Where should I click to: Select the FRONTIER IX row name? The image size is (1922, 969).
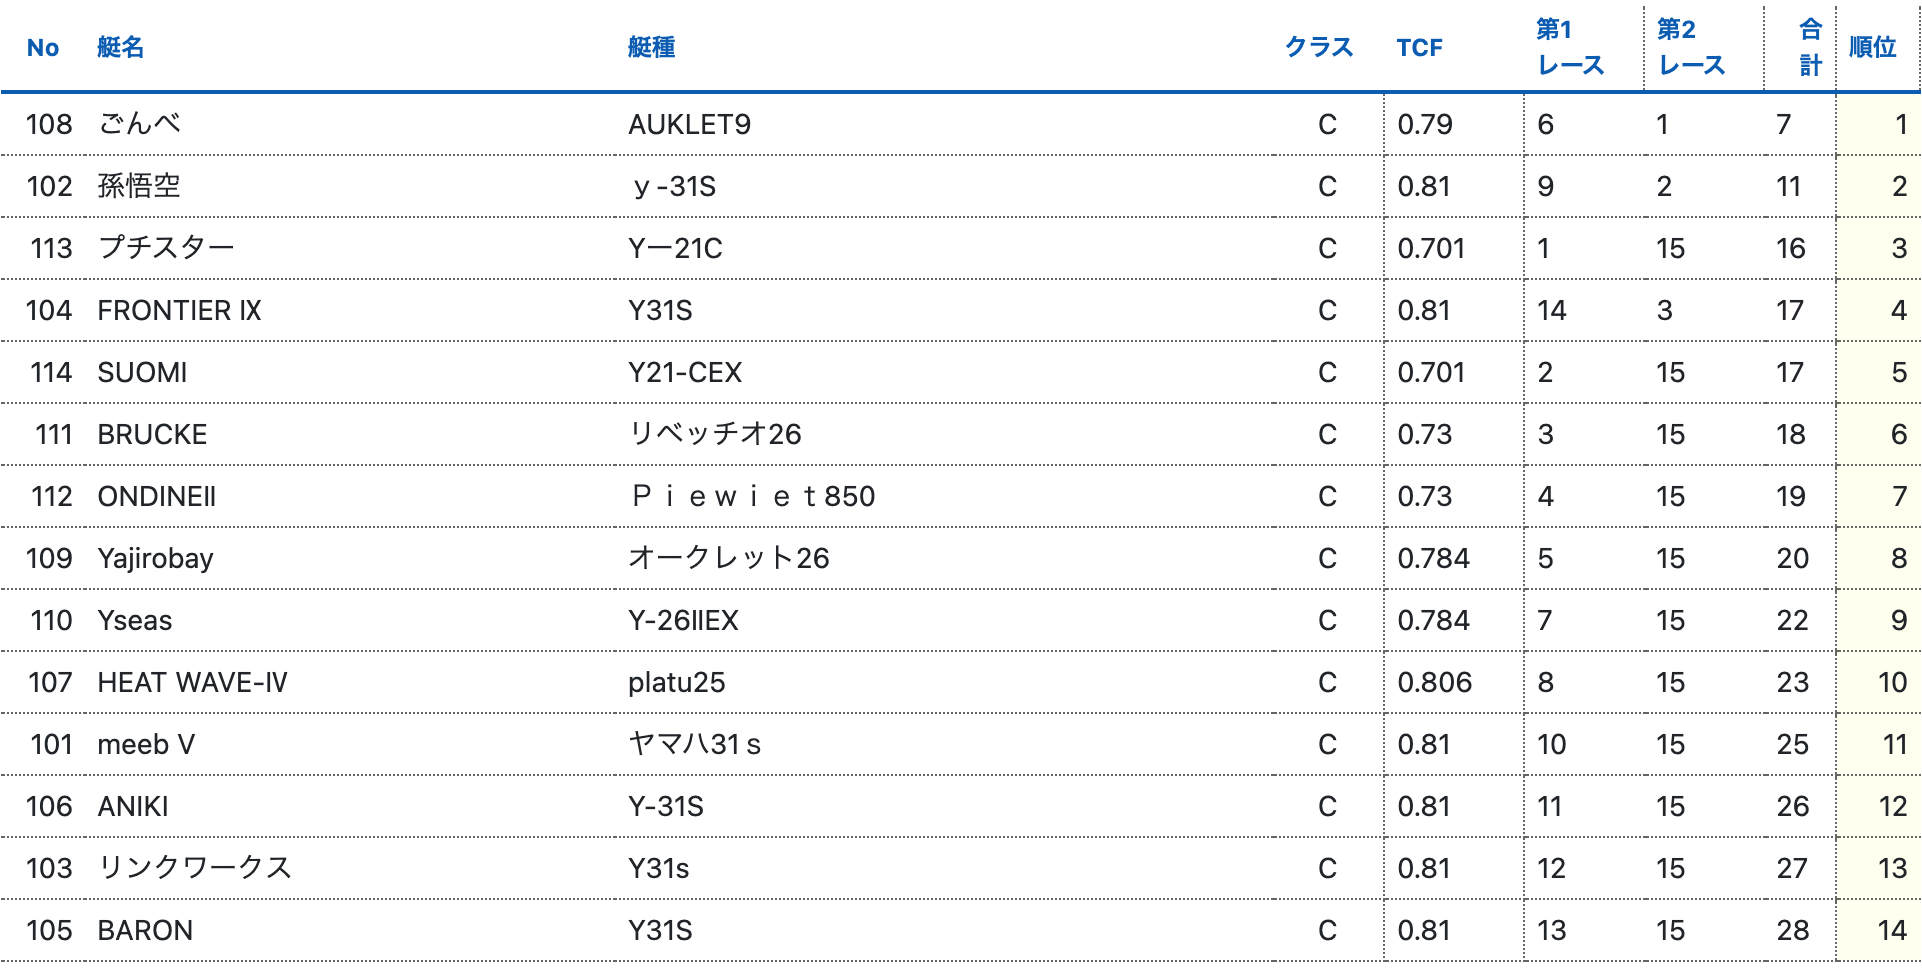[x=179, y=310]
